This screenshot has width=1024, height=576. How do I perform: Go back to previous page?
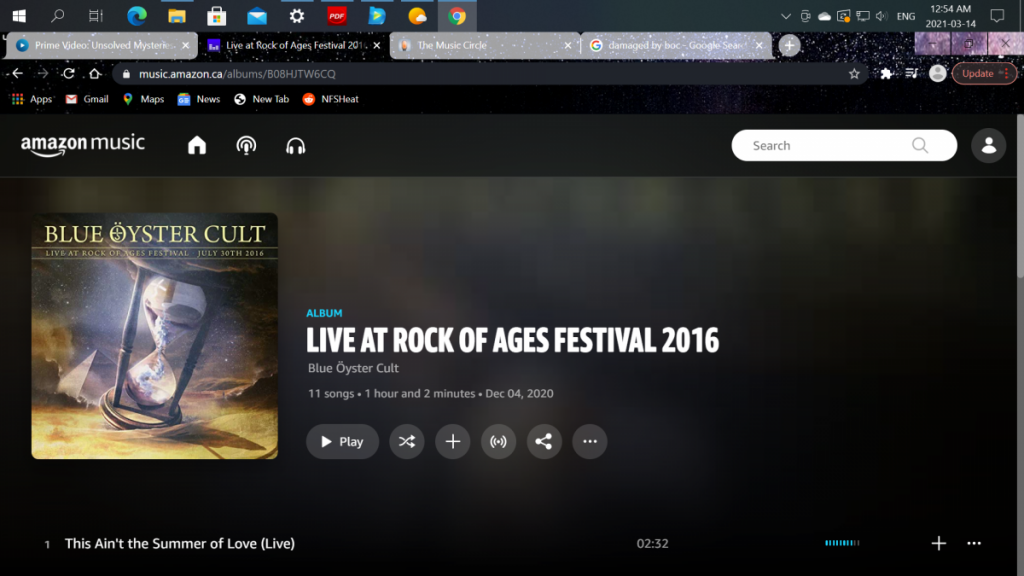(18, 74)
